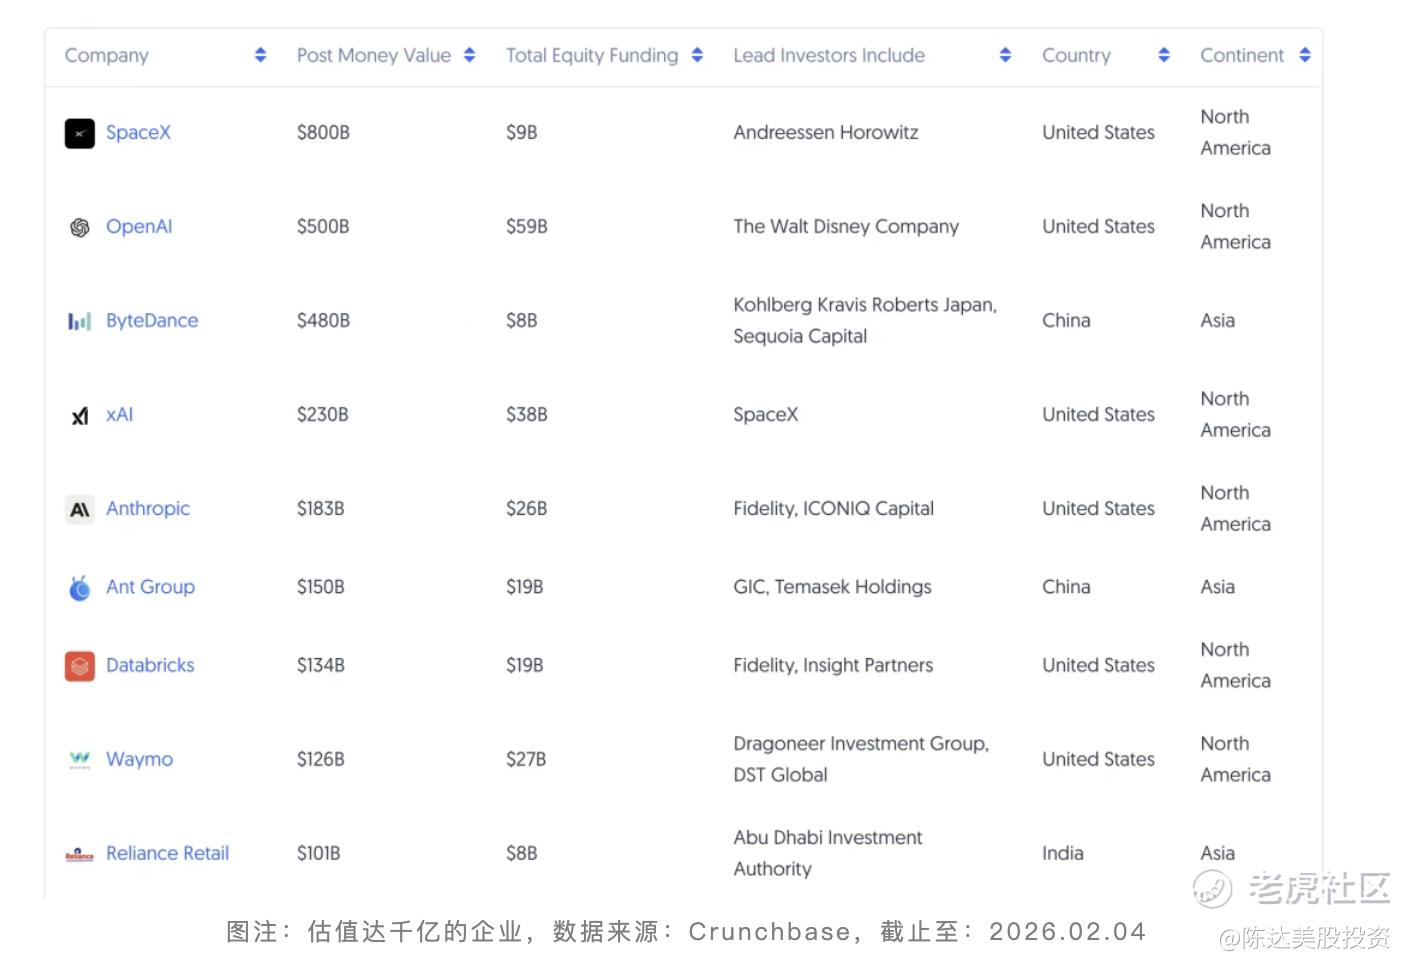
Task: Click the India country cell
Action: tap(1062, 853)
